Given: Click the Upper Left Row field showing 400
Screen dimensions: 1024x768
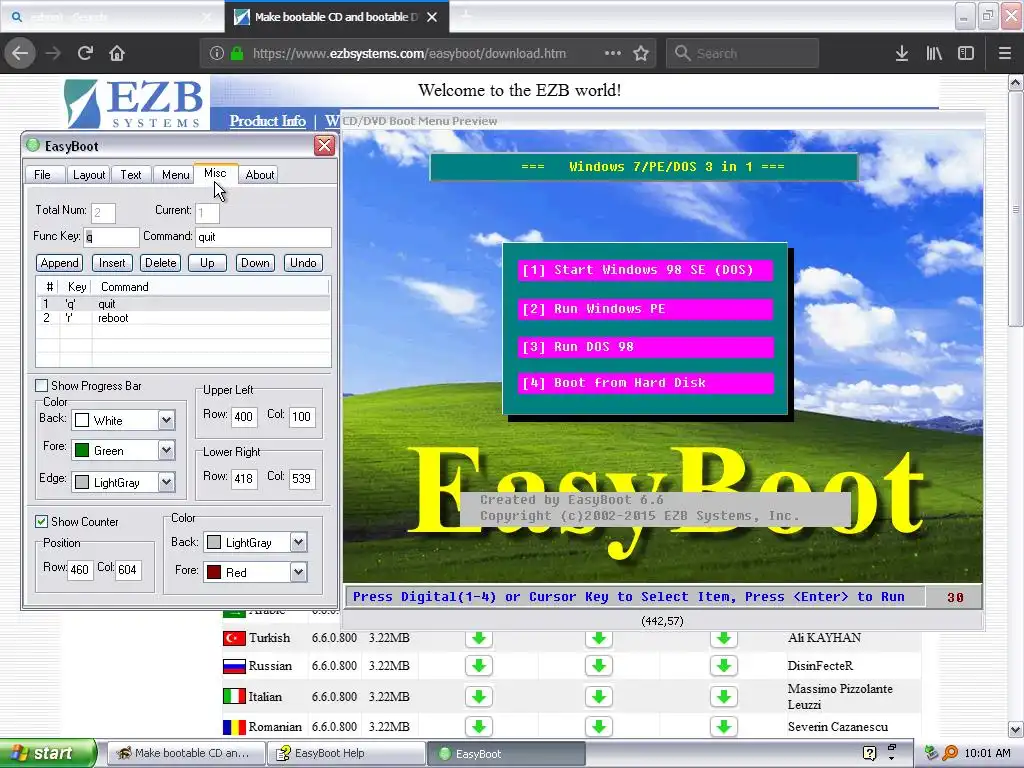Looking at the screenshot, I should pos(244,417).
